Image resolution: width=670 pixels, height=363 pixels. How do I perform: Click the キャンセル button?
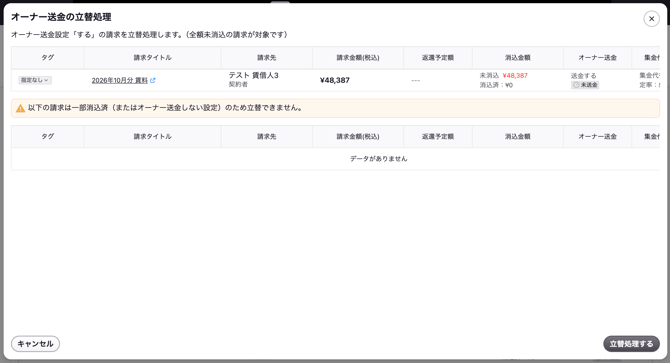35,344
